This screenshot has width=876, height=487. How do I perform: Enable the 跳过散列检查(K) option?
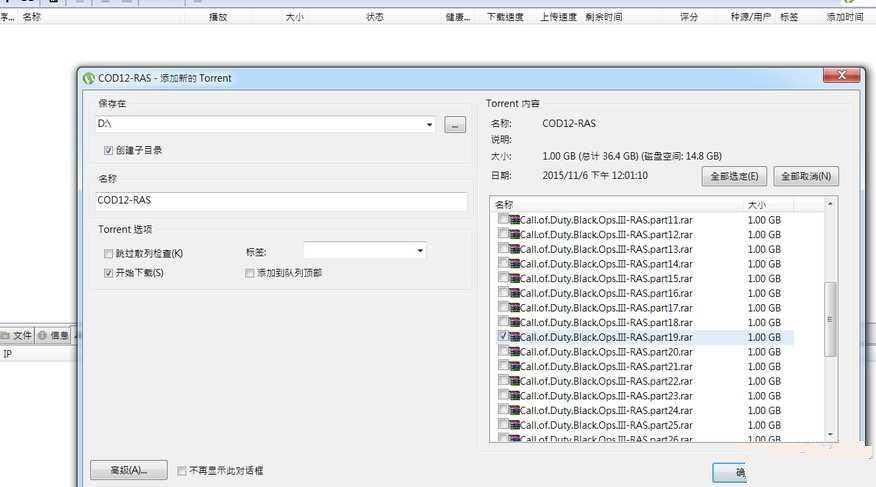click(108, 254)
